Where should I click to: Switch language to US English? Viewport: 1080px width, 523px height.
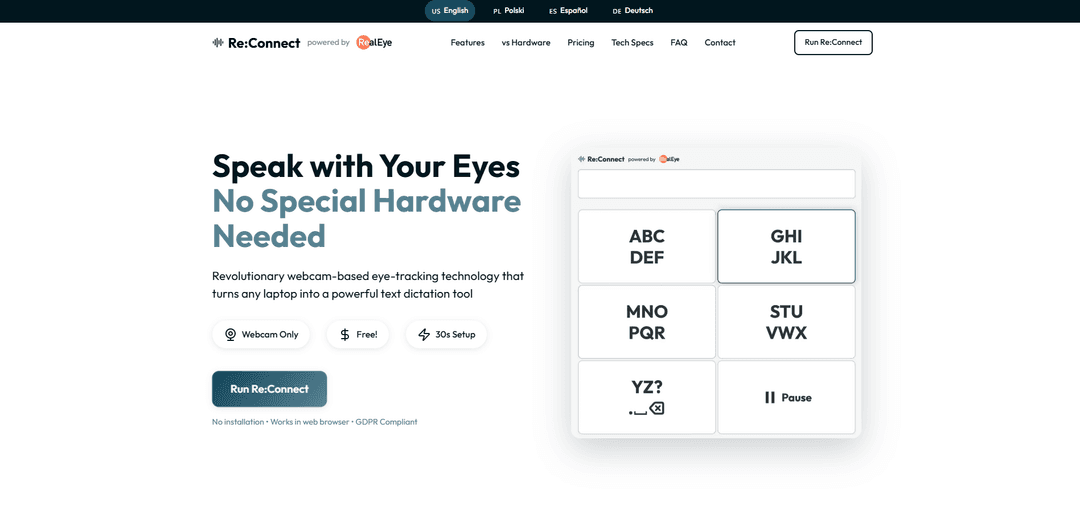(x=450, y=11)
